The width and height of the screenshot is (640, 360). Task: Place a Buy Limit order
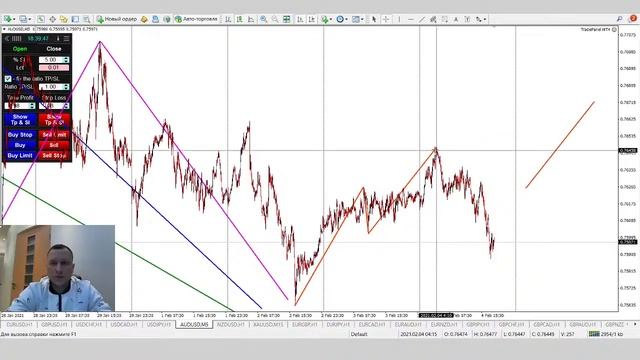point(20,156)
